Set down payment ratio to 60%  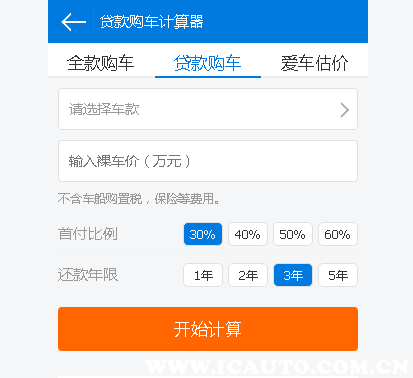338,234
